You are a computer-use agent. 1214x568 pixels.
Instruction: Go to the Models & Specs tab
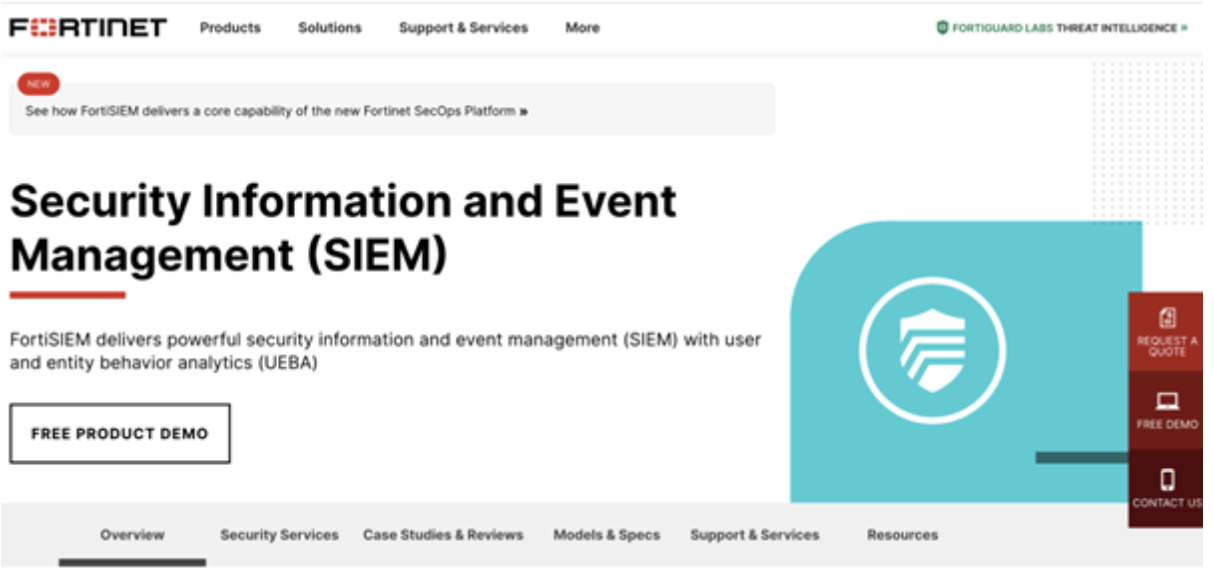[606, 535]
